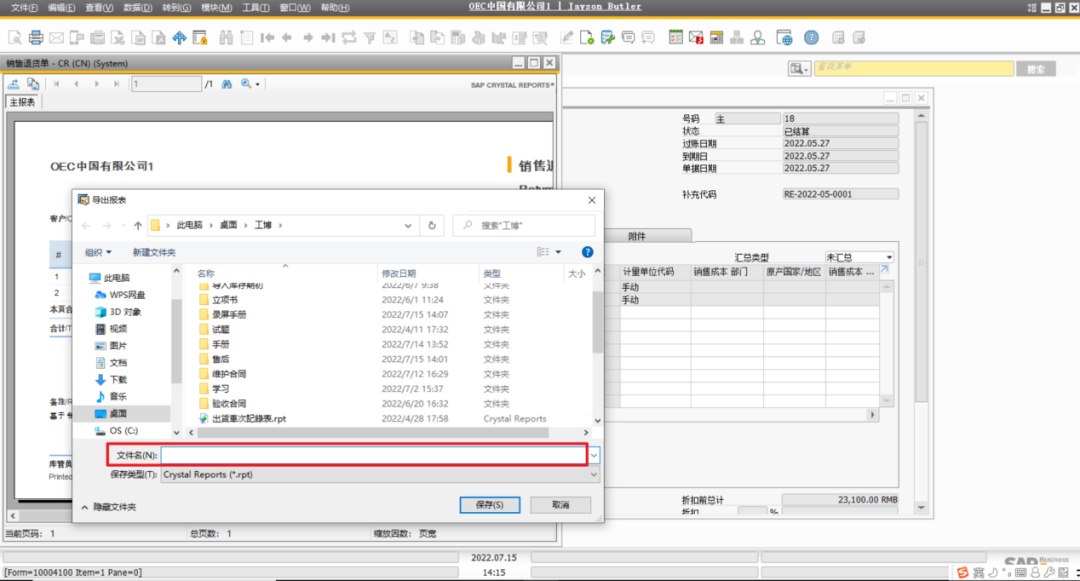Image resolution: width=1080 pixels, height=581 pixels.
Task: Click refresh icon beside dialog address bar
Action: click(x=432, y=225)
